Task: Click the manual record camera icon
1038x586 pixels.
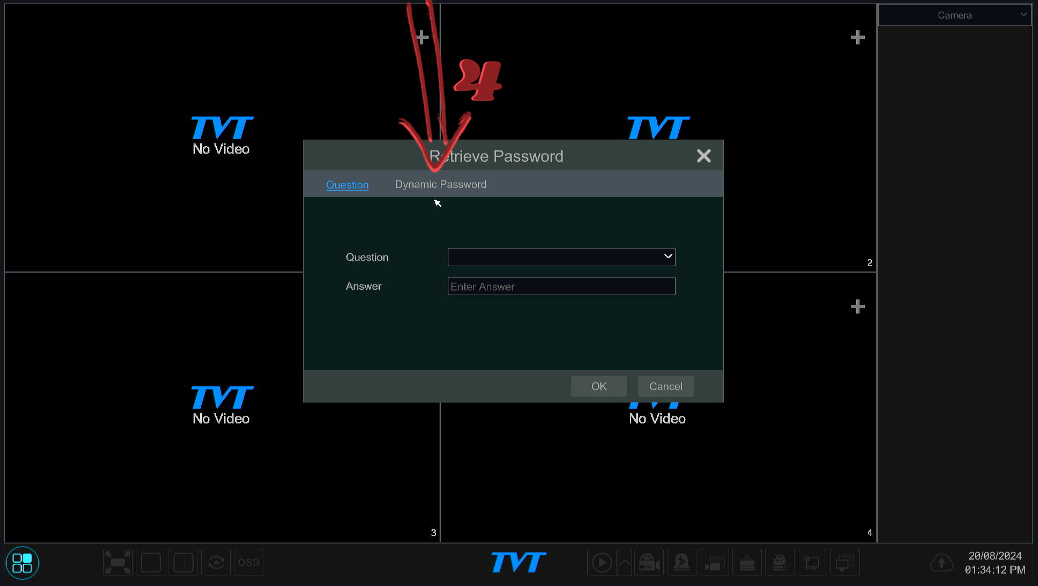Action: (649, 563)
